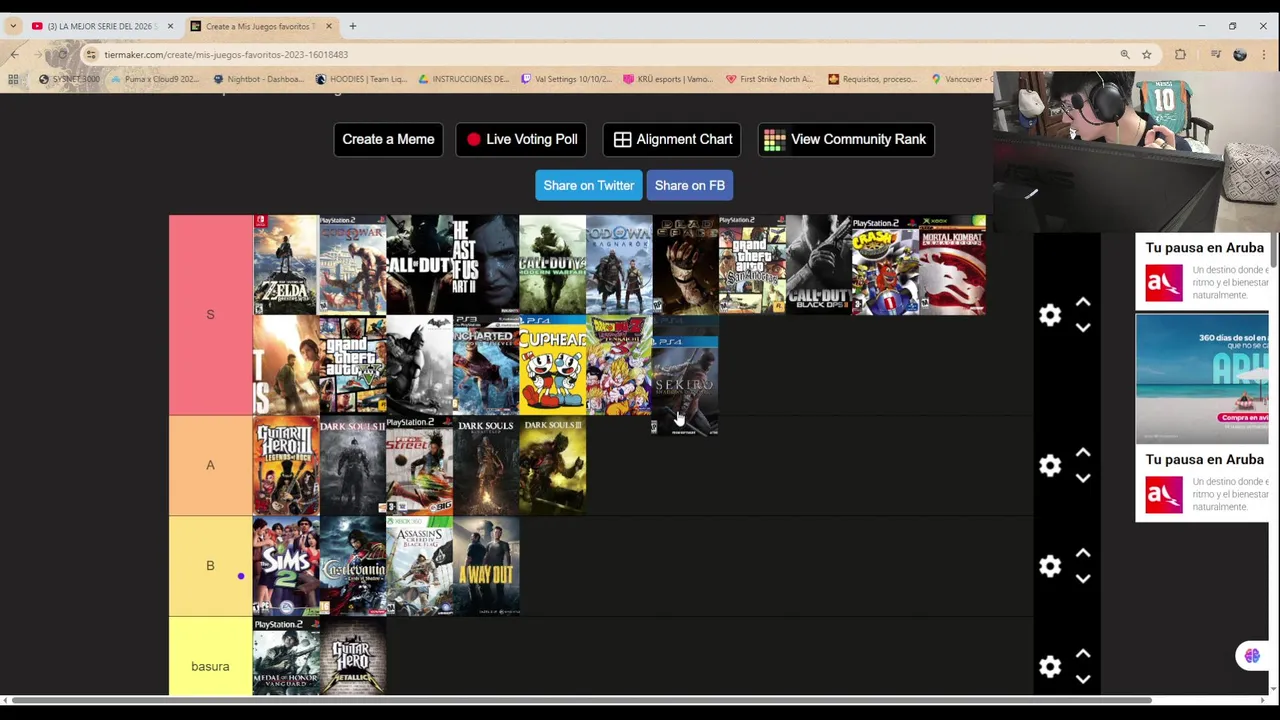Click the yellow basura tier label

210,656
